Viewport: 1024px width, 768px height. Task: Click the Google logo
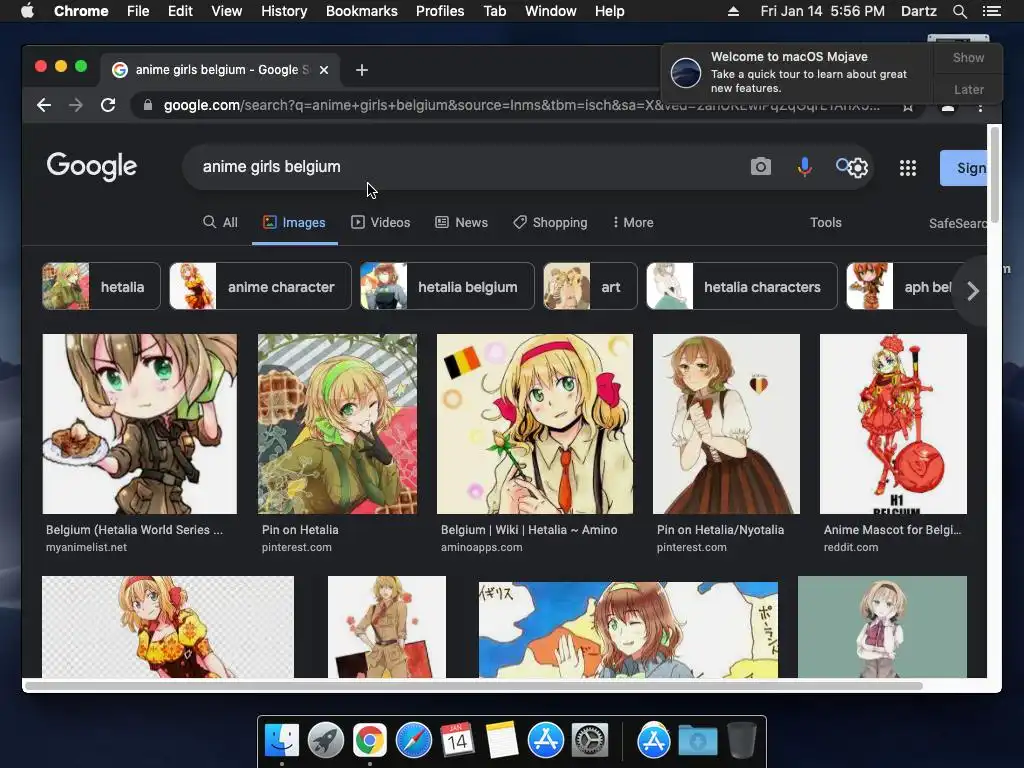[91, 167]
